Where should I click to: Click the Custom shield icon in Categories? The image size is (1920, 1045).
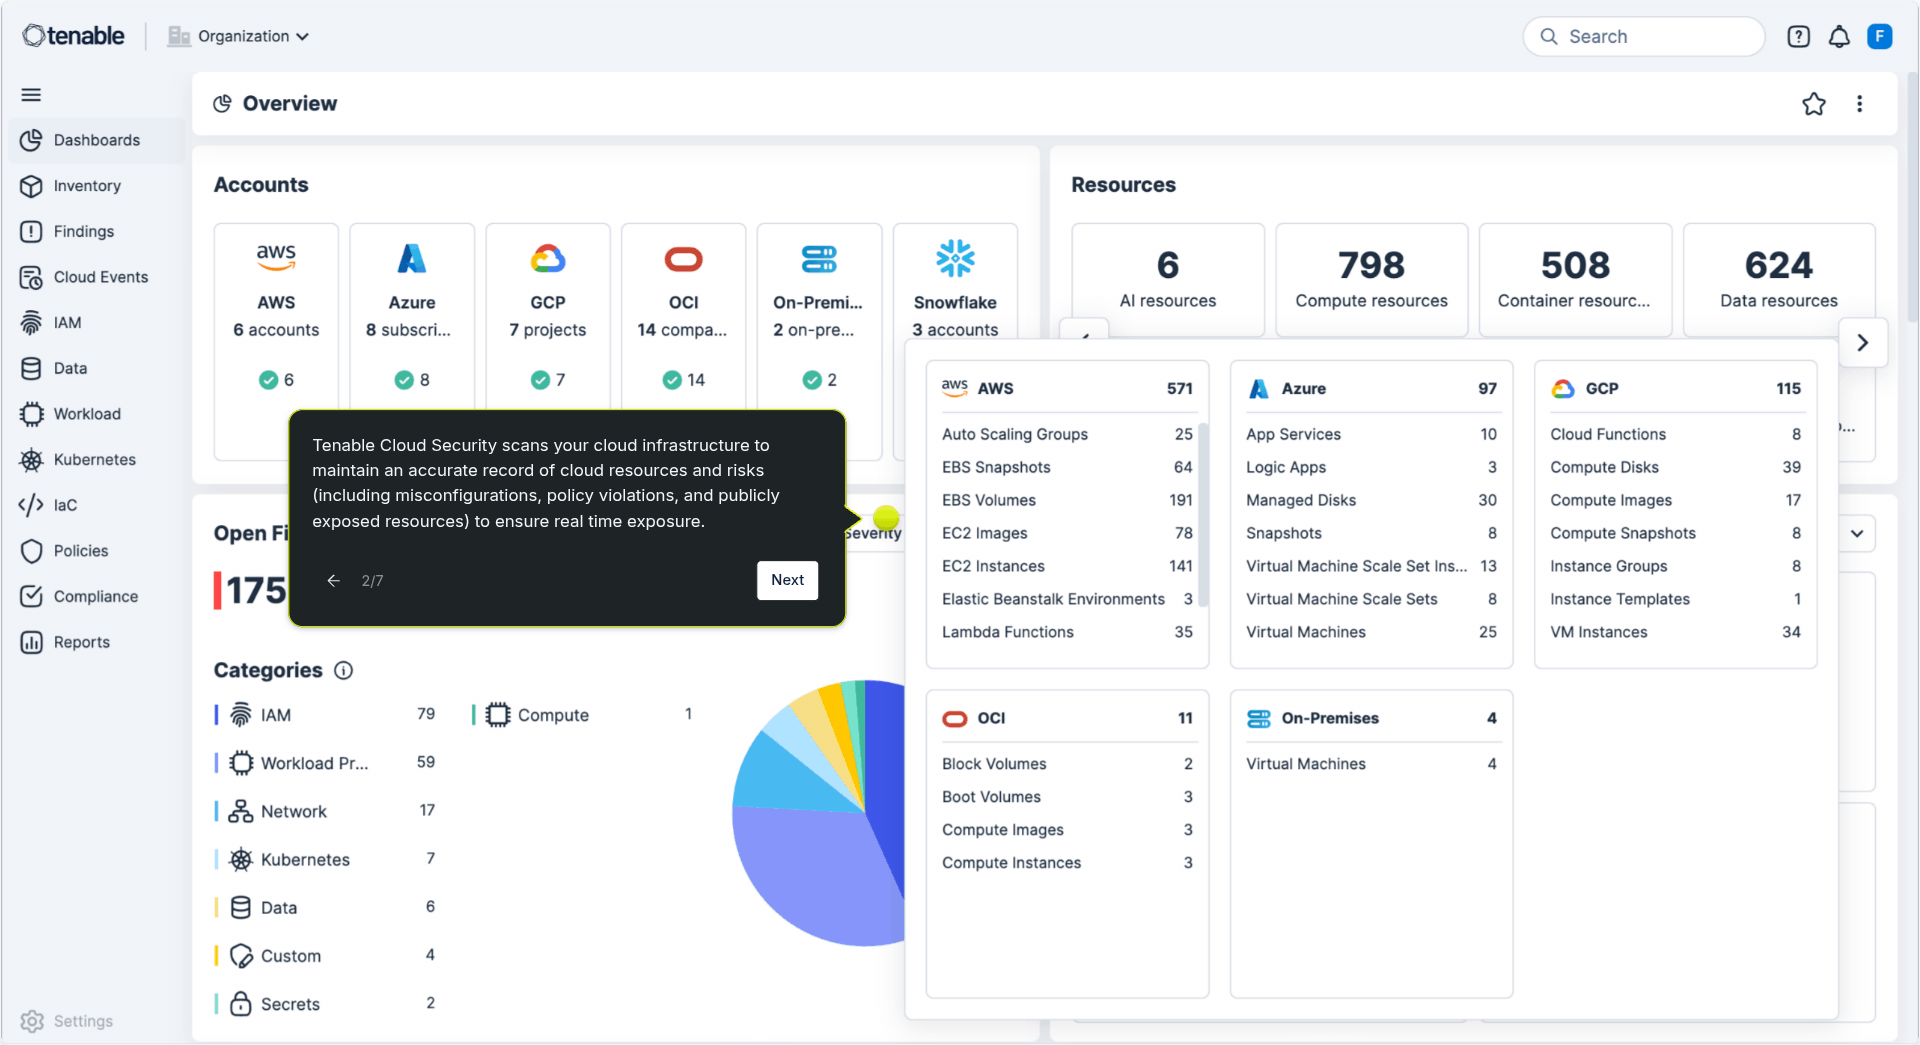click(x=241, y=956)
